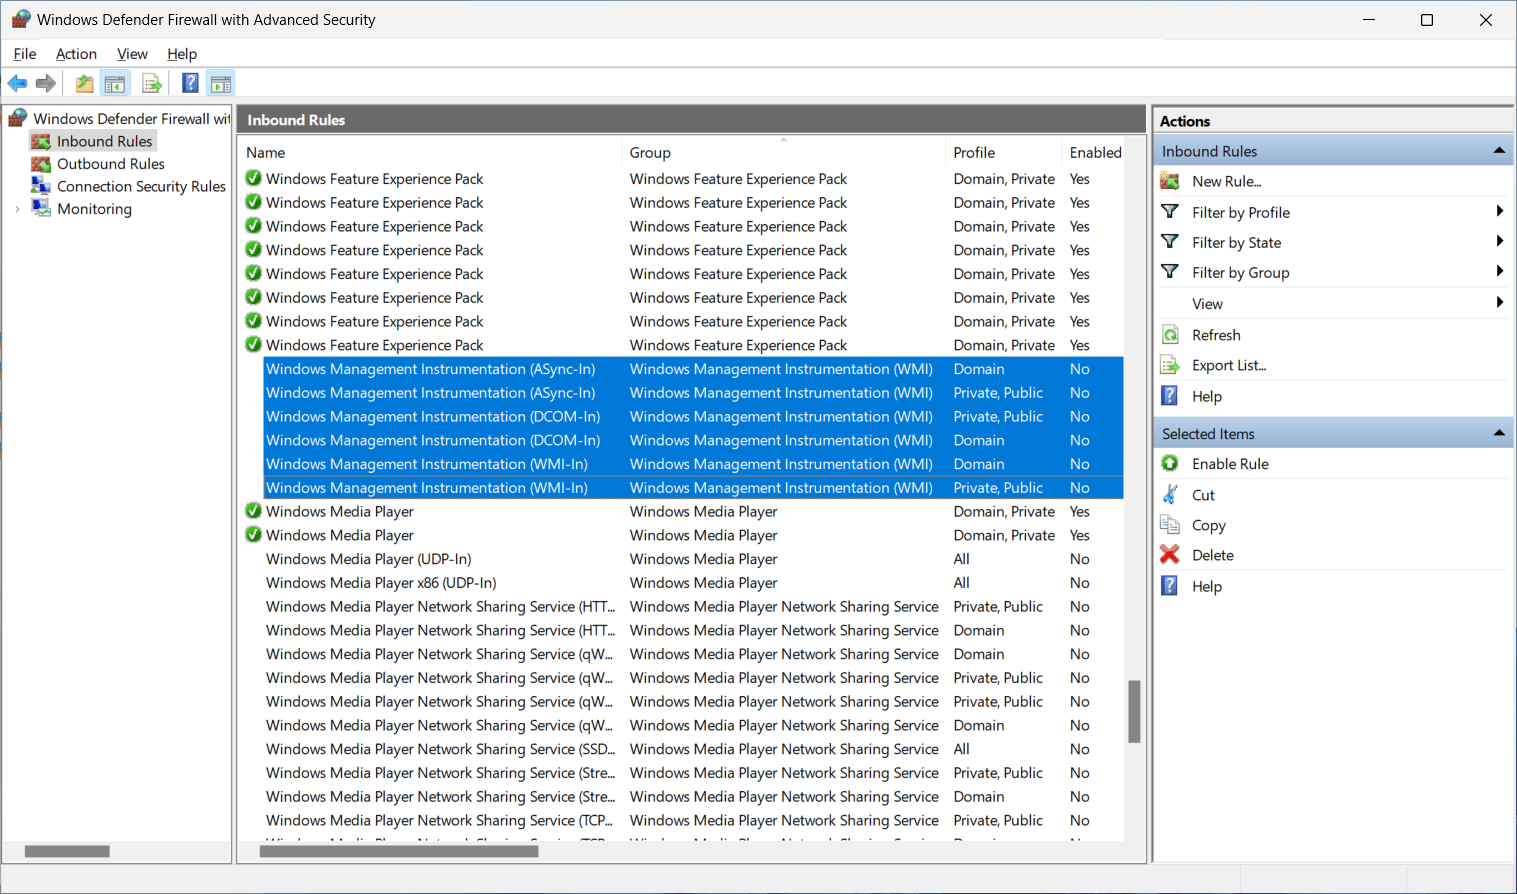Sort by the Group column header
This screenshot has height=894, width=1517.
point(783,152)
